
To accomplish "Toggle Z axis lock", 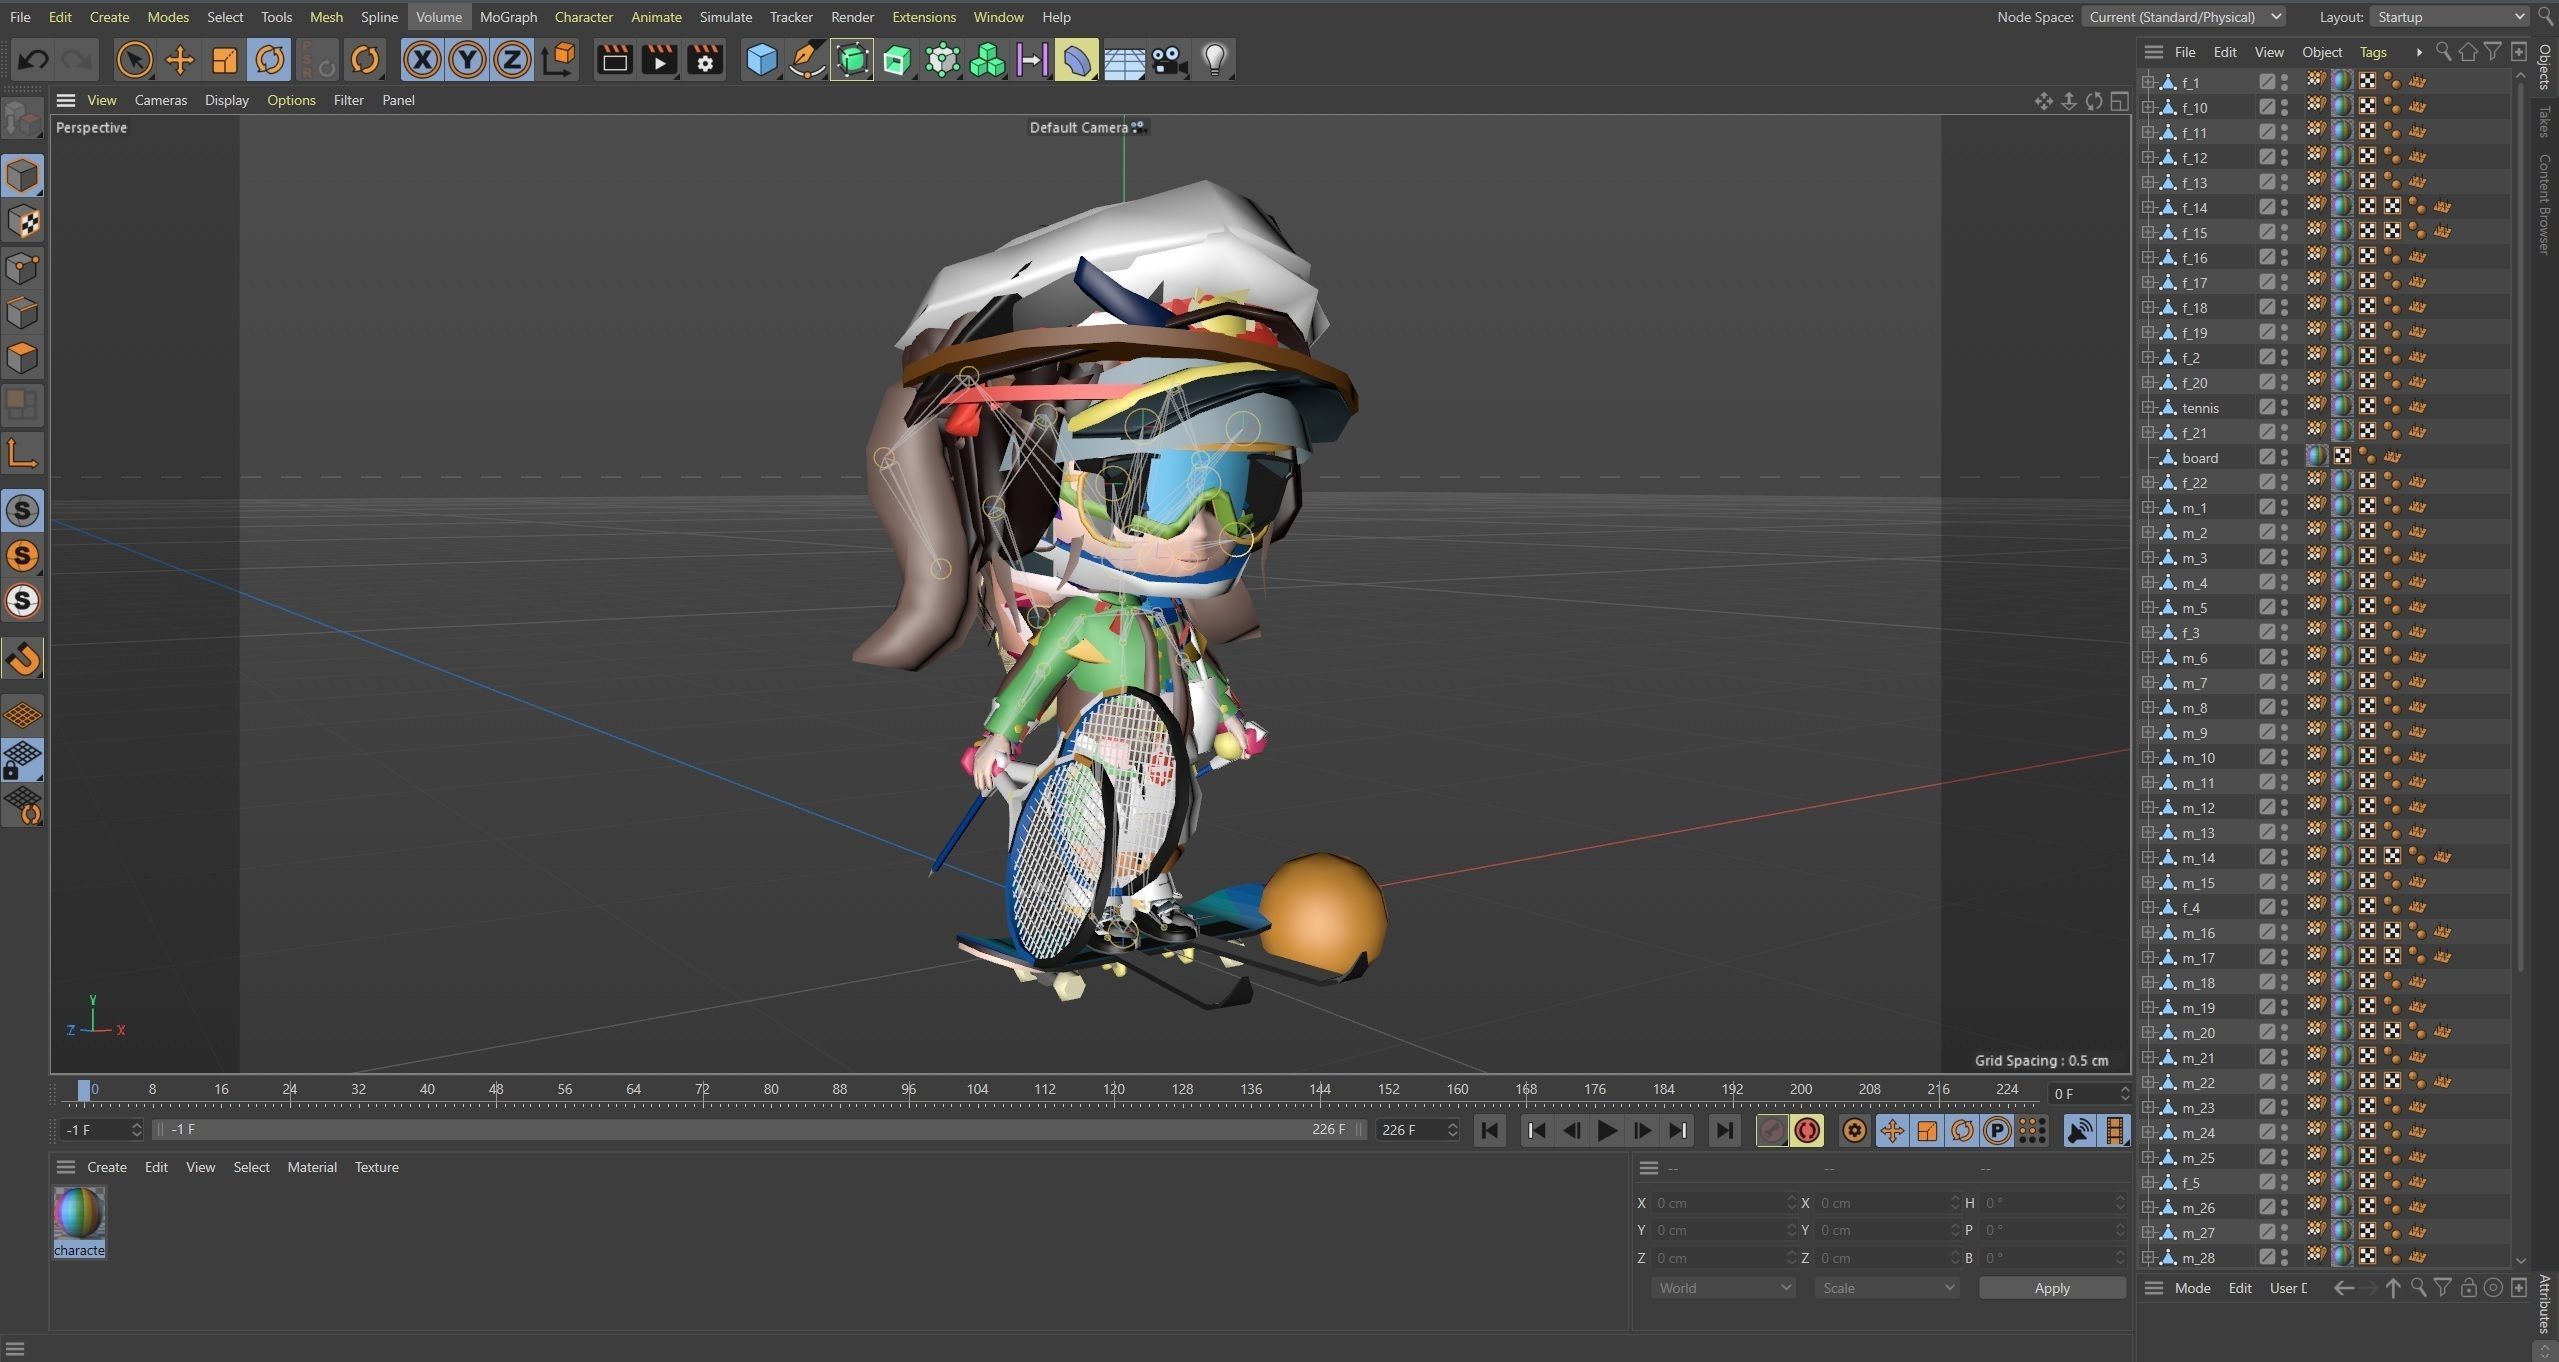I will pyautogui.click(x=512, y=60).
